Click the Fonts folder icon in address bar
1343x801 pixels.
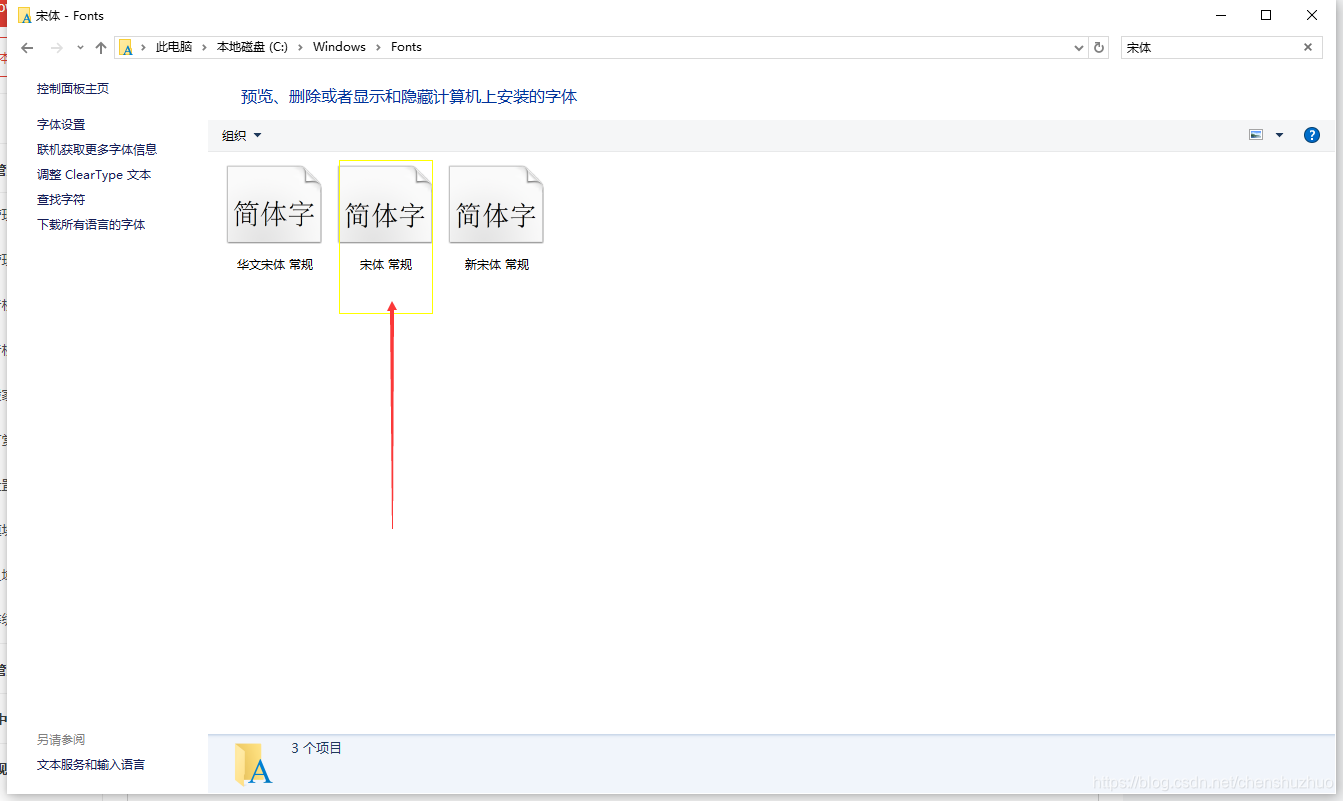(x=126, y=48)
